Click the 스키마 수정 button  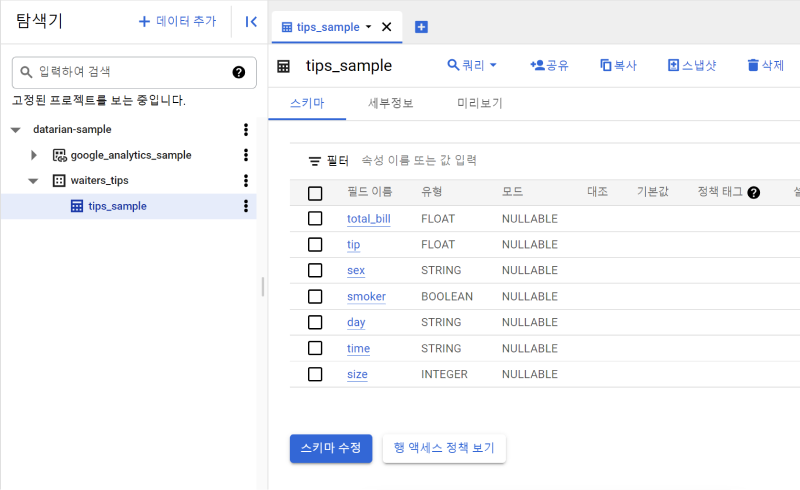click(x=331, y=448)
